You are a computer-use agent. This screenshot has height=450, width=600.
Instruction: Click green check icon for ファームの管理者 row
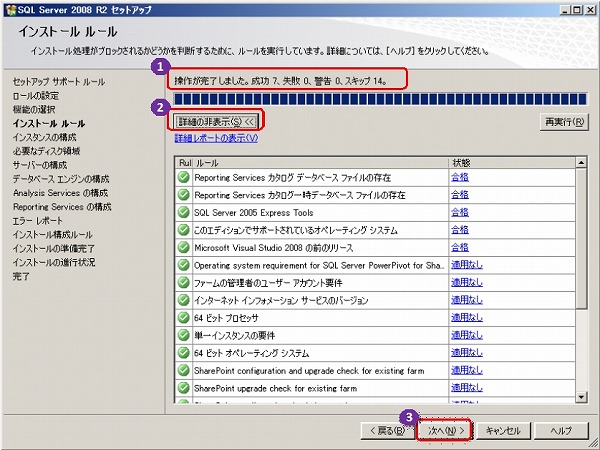184,283
